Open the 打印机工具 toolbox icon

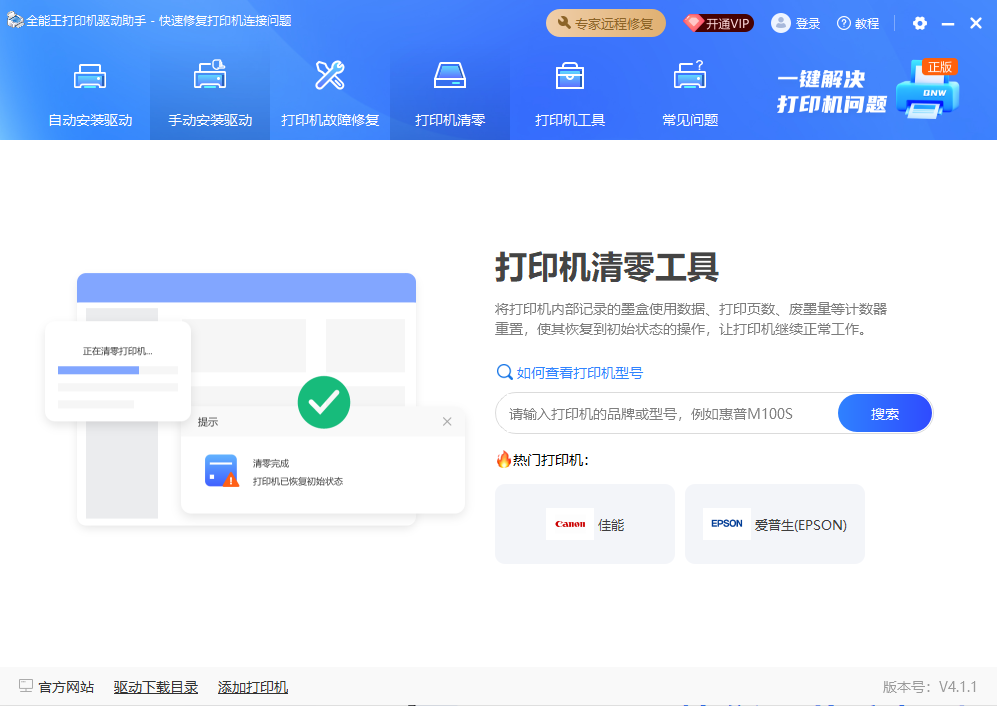pyautogui.click(x=570, y=77)
